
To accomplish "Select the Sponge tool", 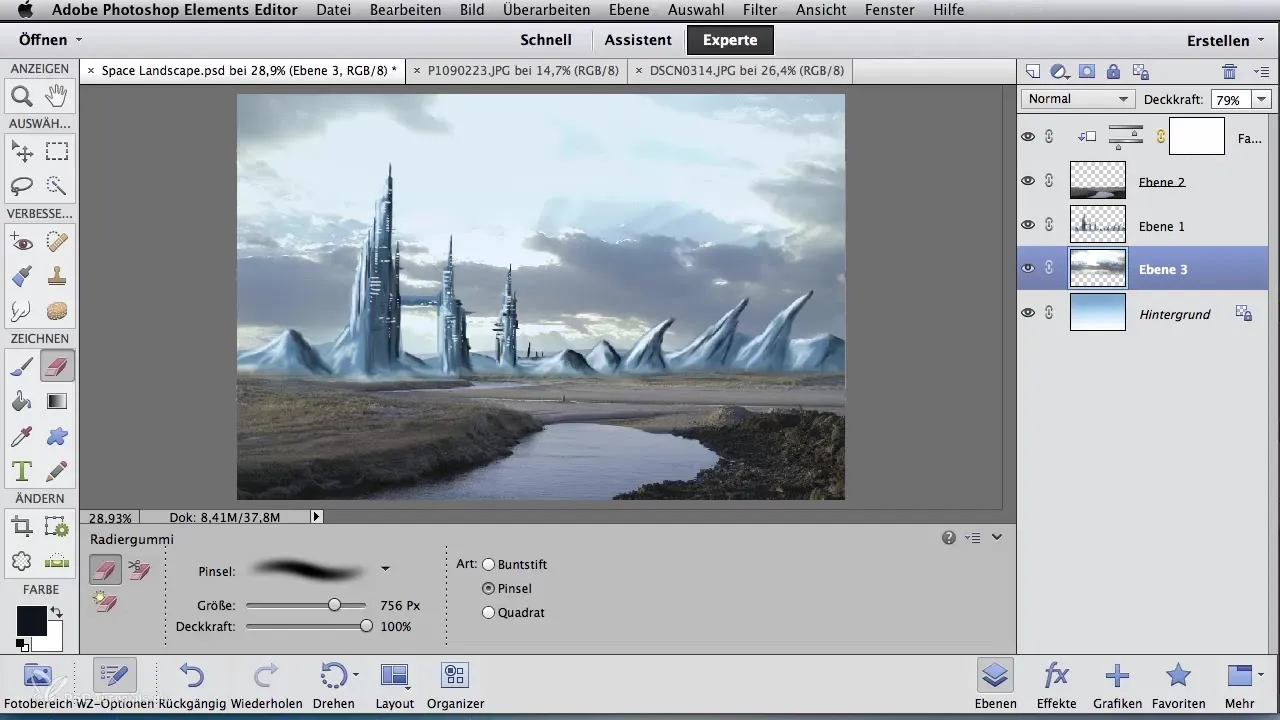I will tap(57, 310).
